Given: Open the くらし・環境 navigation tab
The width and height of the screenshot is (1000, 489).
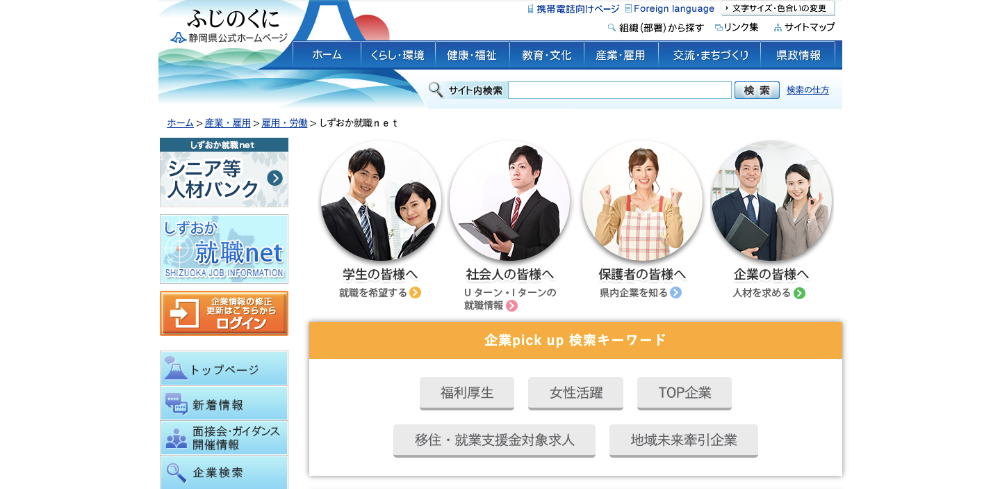Looking at the screenshot, I should point(397,55).
